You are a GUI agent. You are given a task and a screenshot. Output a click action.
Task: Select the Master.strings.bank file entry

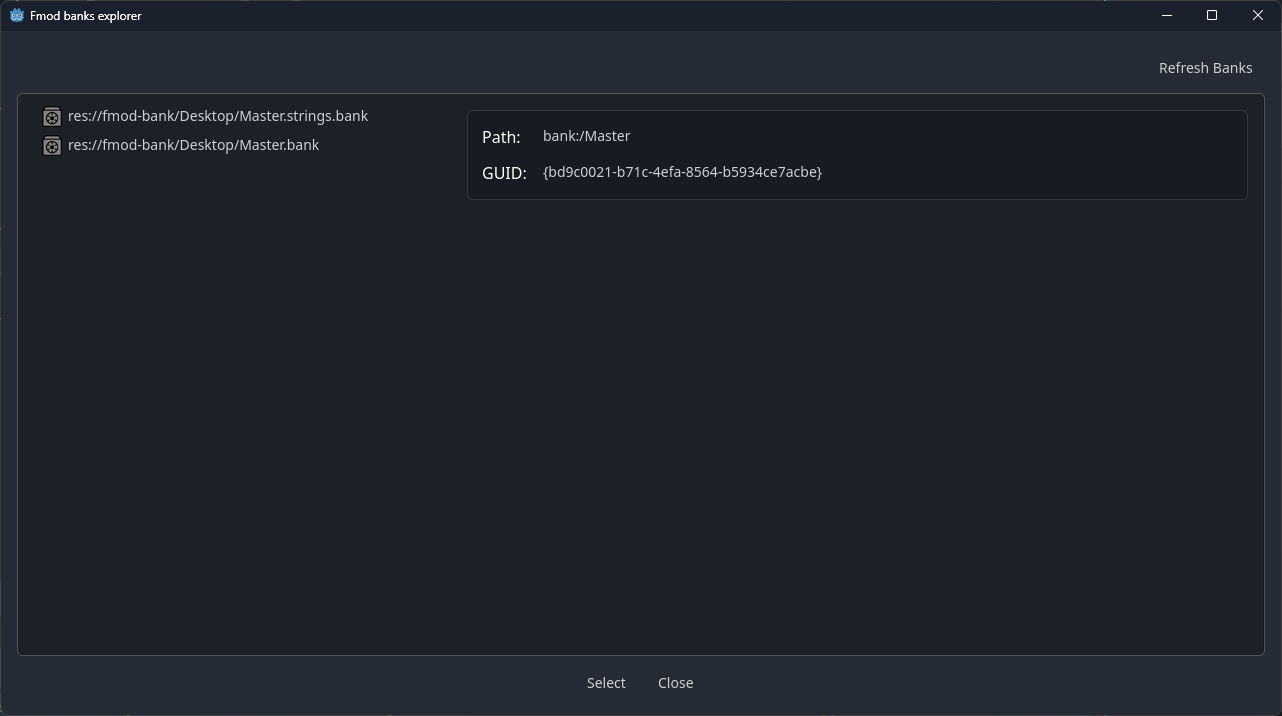click(217, 116)
